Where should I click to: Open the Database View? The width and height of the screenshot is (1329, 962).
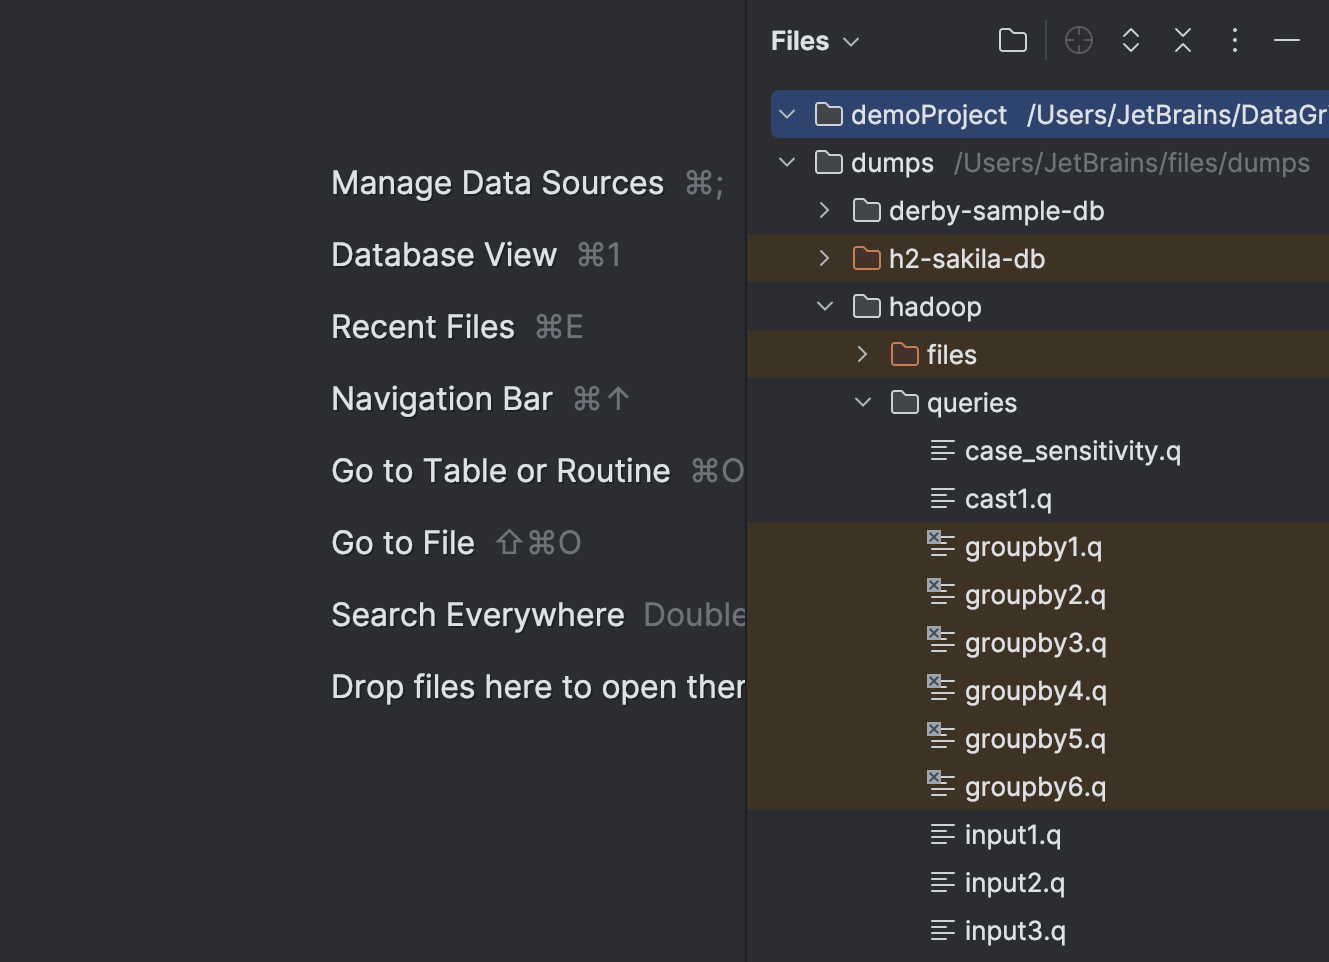443,254
